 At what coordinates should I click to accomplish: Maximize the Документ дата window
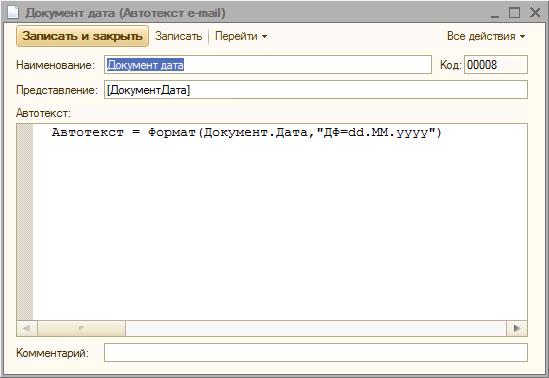pos(514,13)
